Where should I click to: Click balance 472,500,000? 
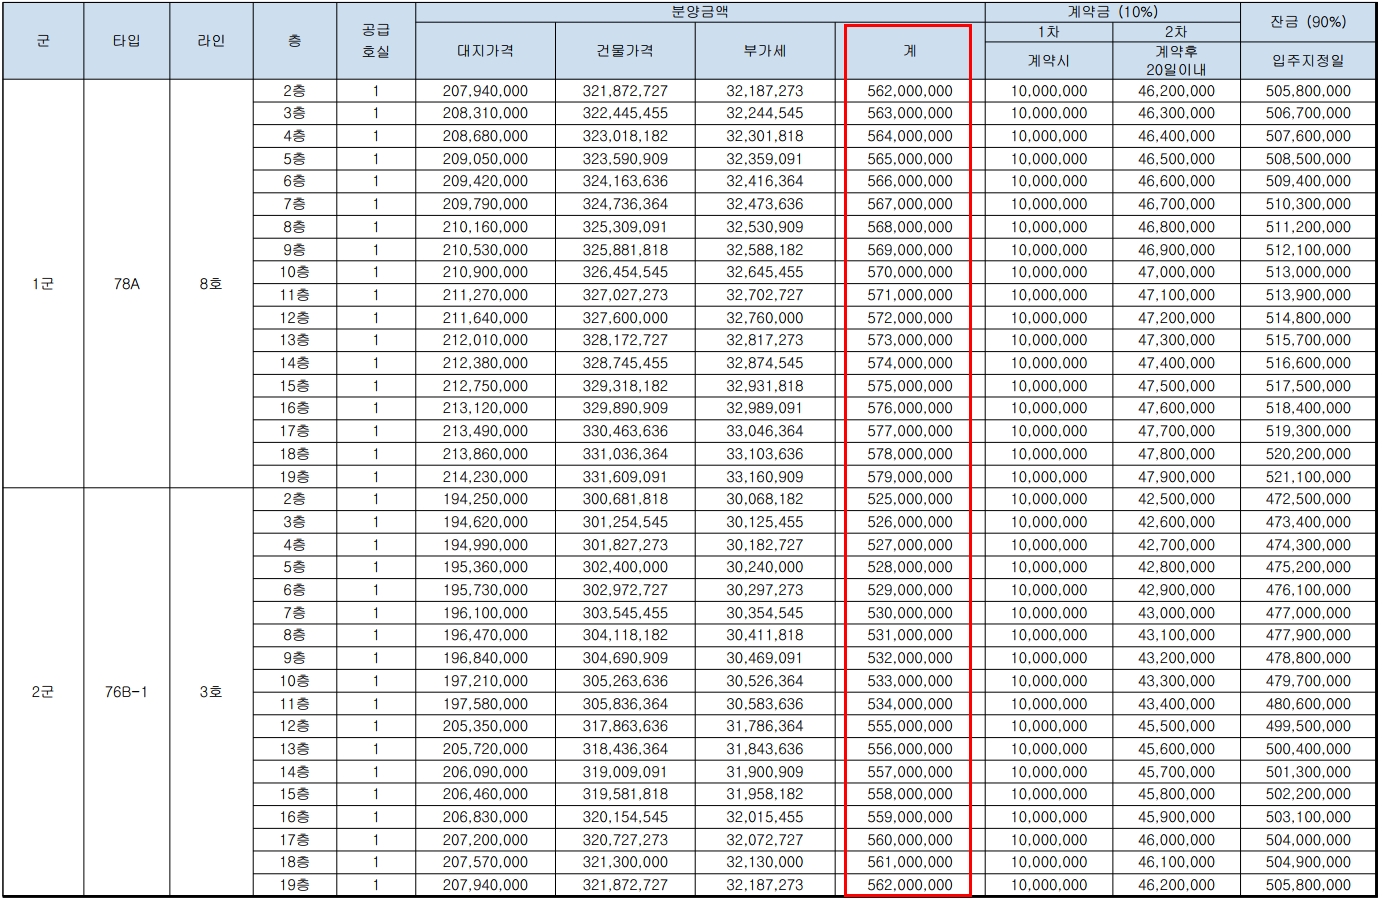1308,499
